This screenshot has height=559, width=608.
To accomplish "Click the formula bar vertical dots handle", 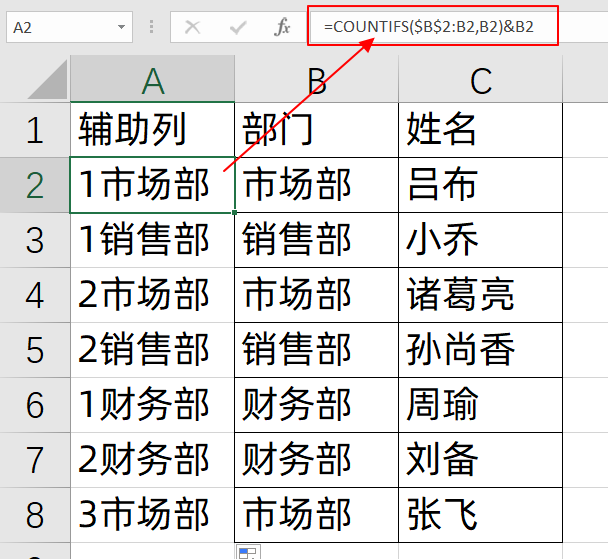I will point(151,27).
